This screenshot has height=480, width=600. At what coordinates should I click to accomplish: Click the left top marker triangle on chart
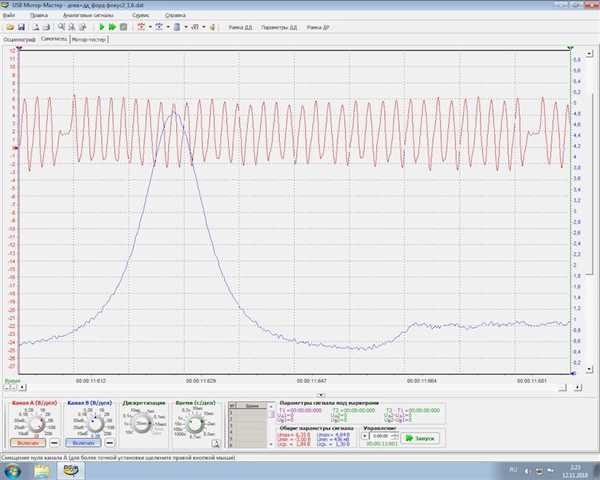pos(19,48)
